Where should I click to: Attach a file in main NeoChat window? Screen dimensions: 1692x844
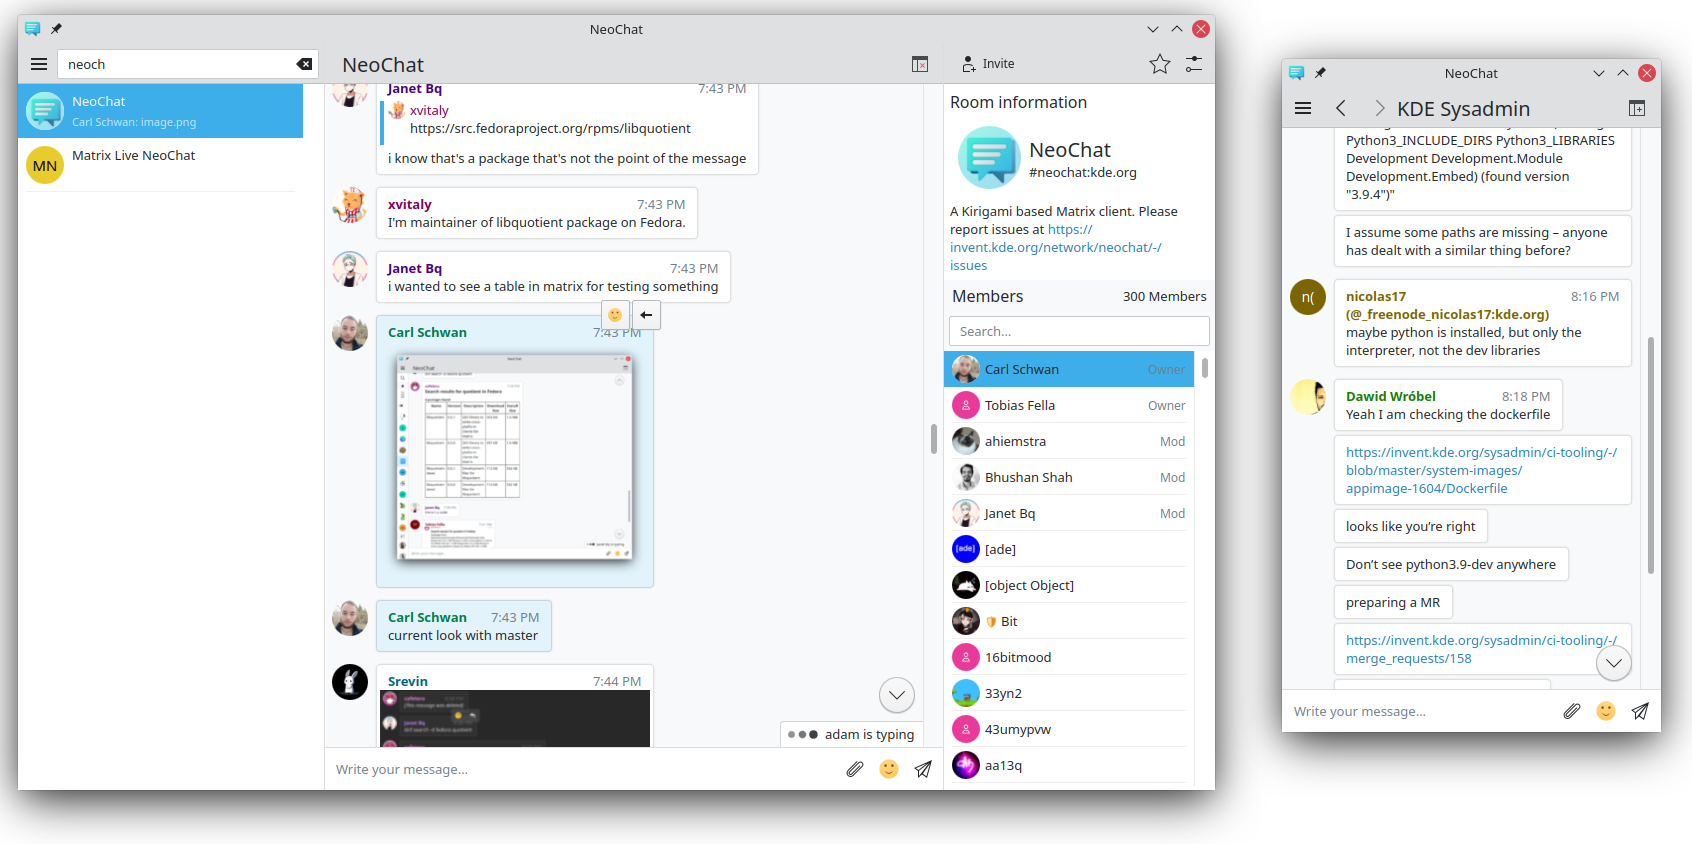(x=855, y=769)
